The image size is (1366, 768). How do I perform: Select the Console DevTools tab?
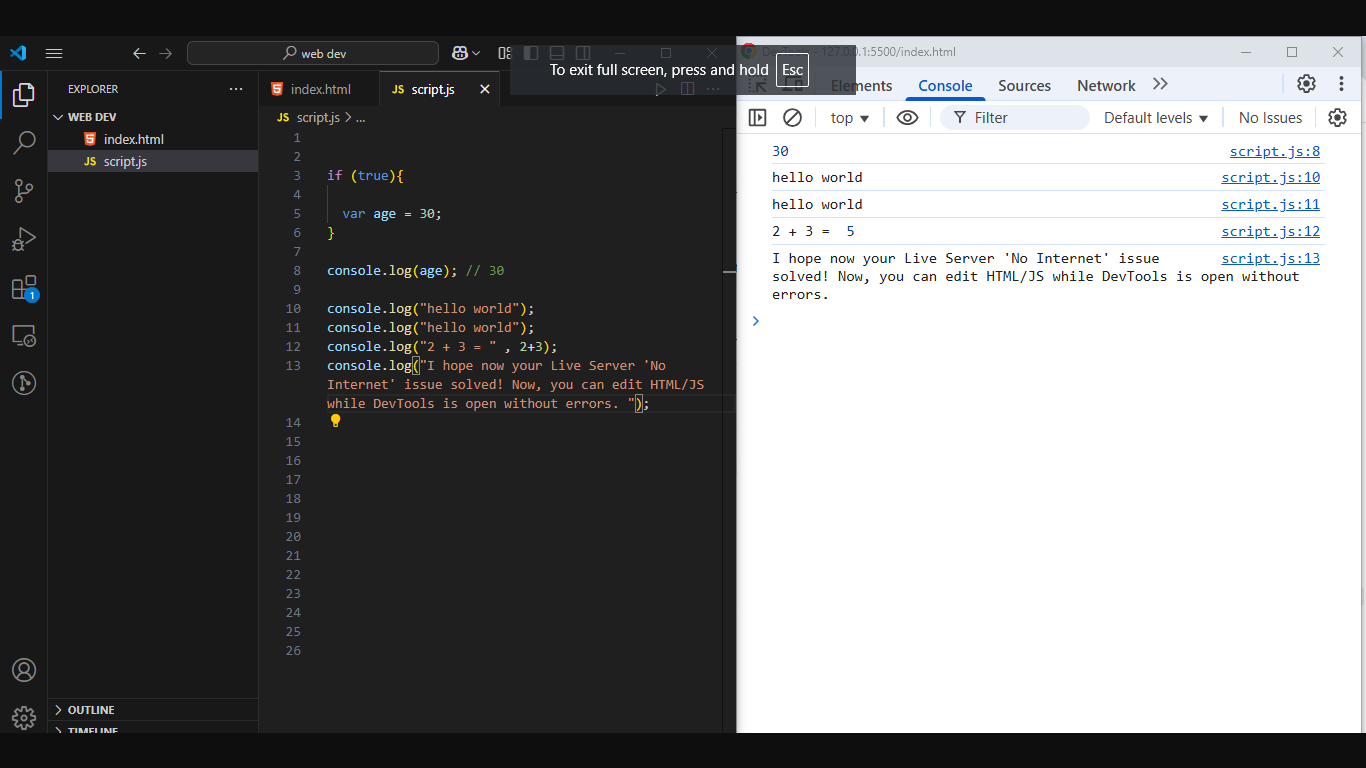tap(945, 86)
